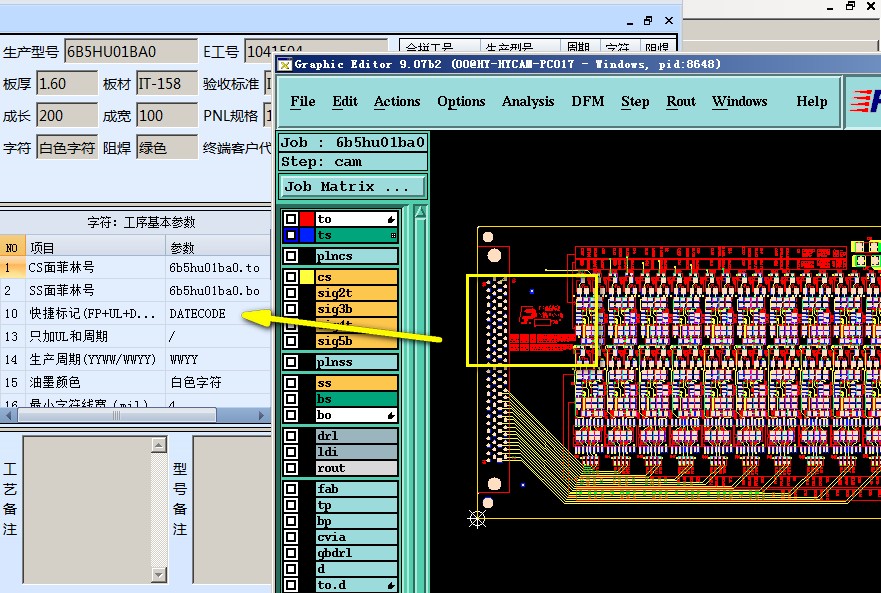
Task: Toggle visibility checkbox for layer to
Action: [x=291, y=219]
